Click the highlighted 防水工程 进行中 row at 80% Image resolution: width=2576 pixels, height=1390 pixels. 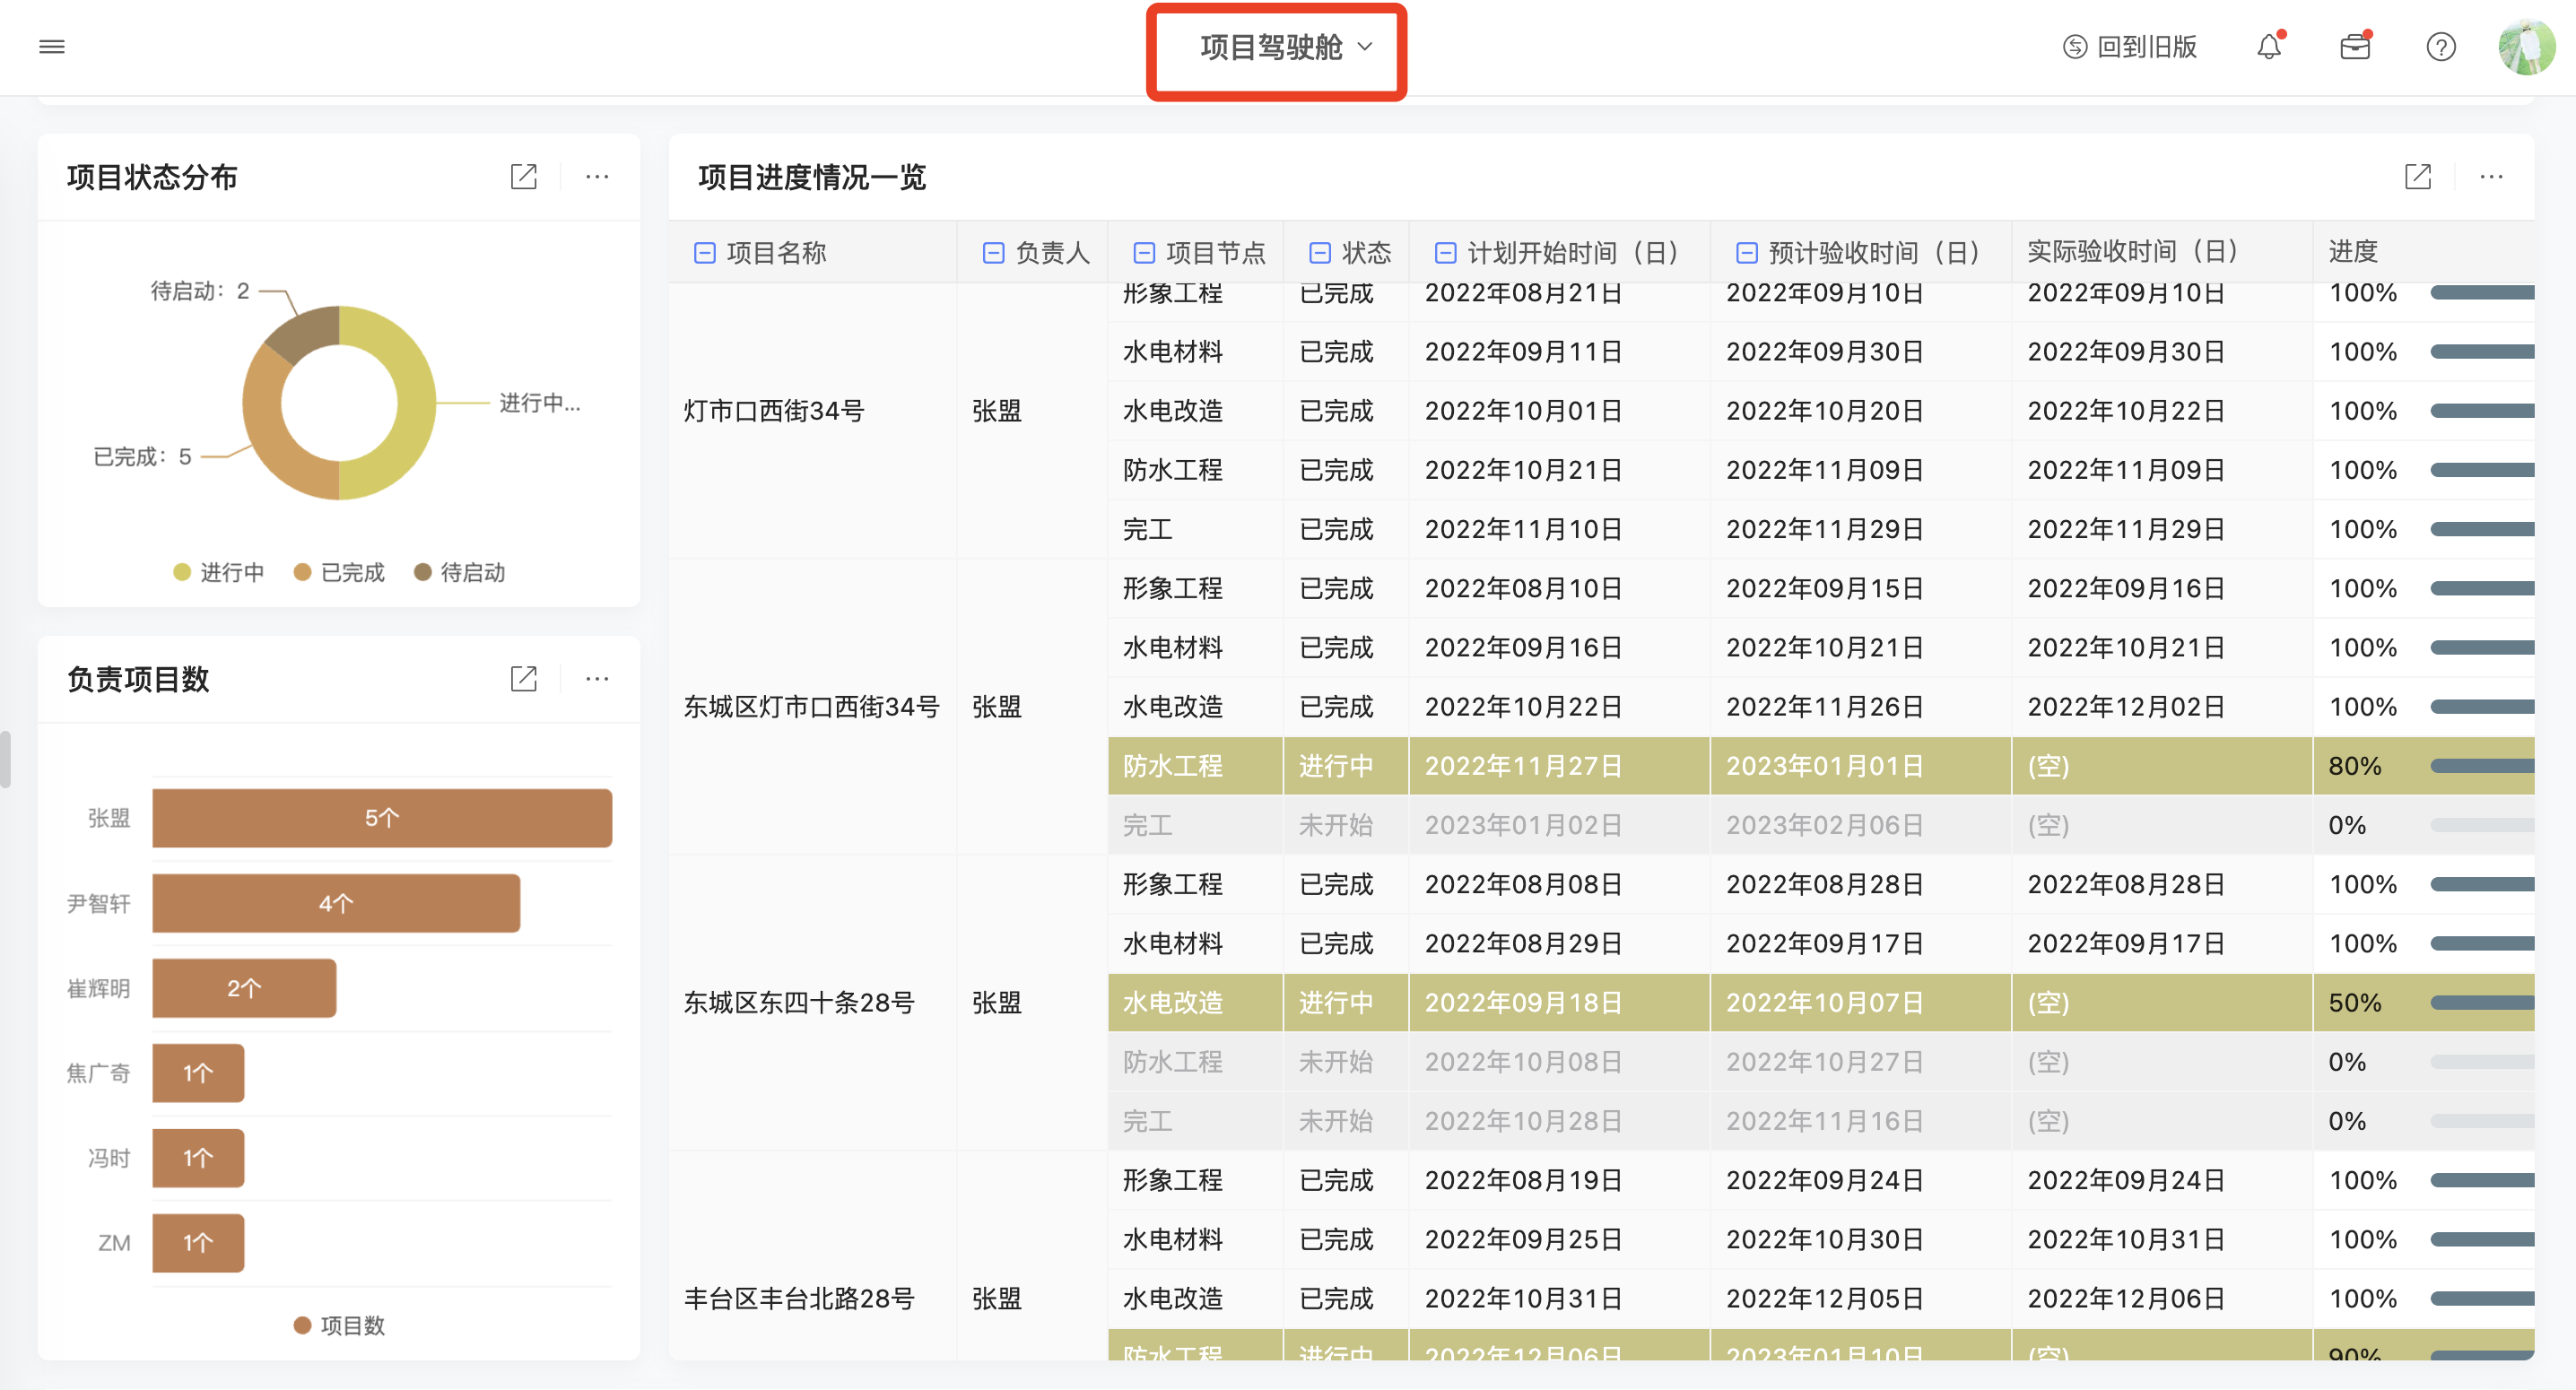coord(1820,766)
